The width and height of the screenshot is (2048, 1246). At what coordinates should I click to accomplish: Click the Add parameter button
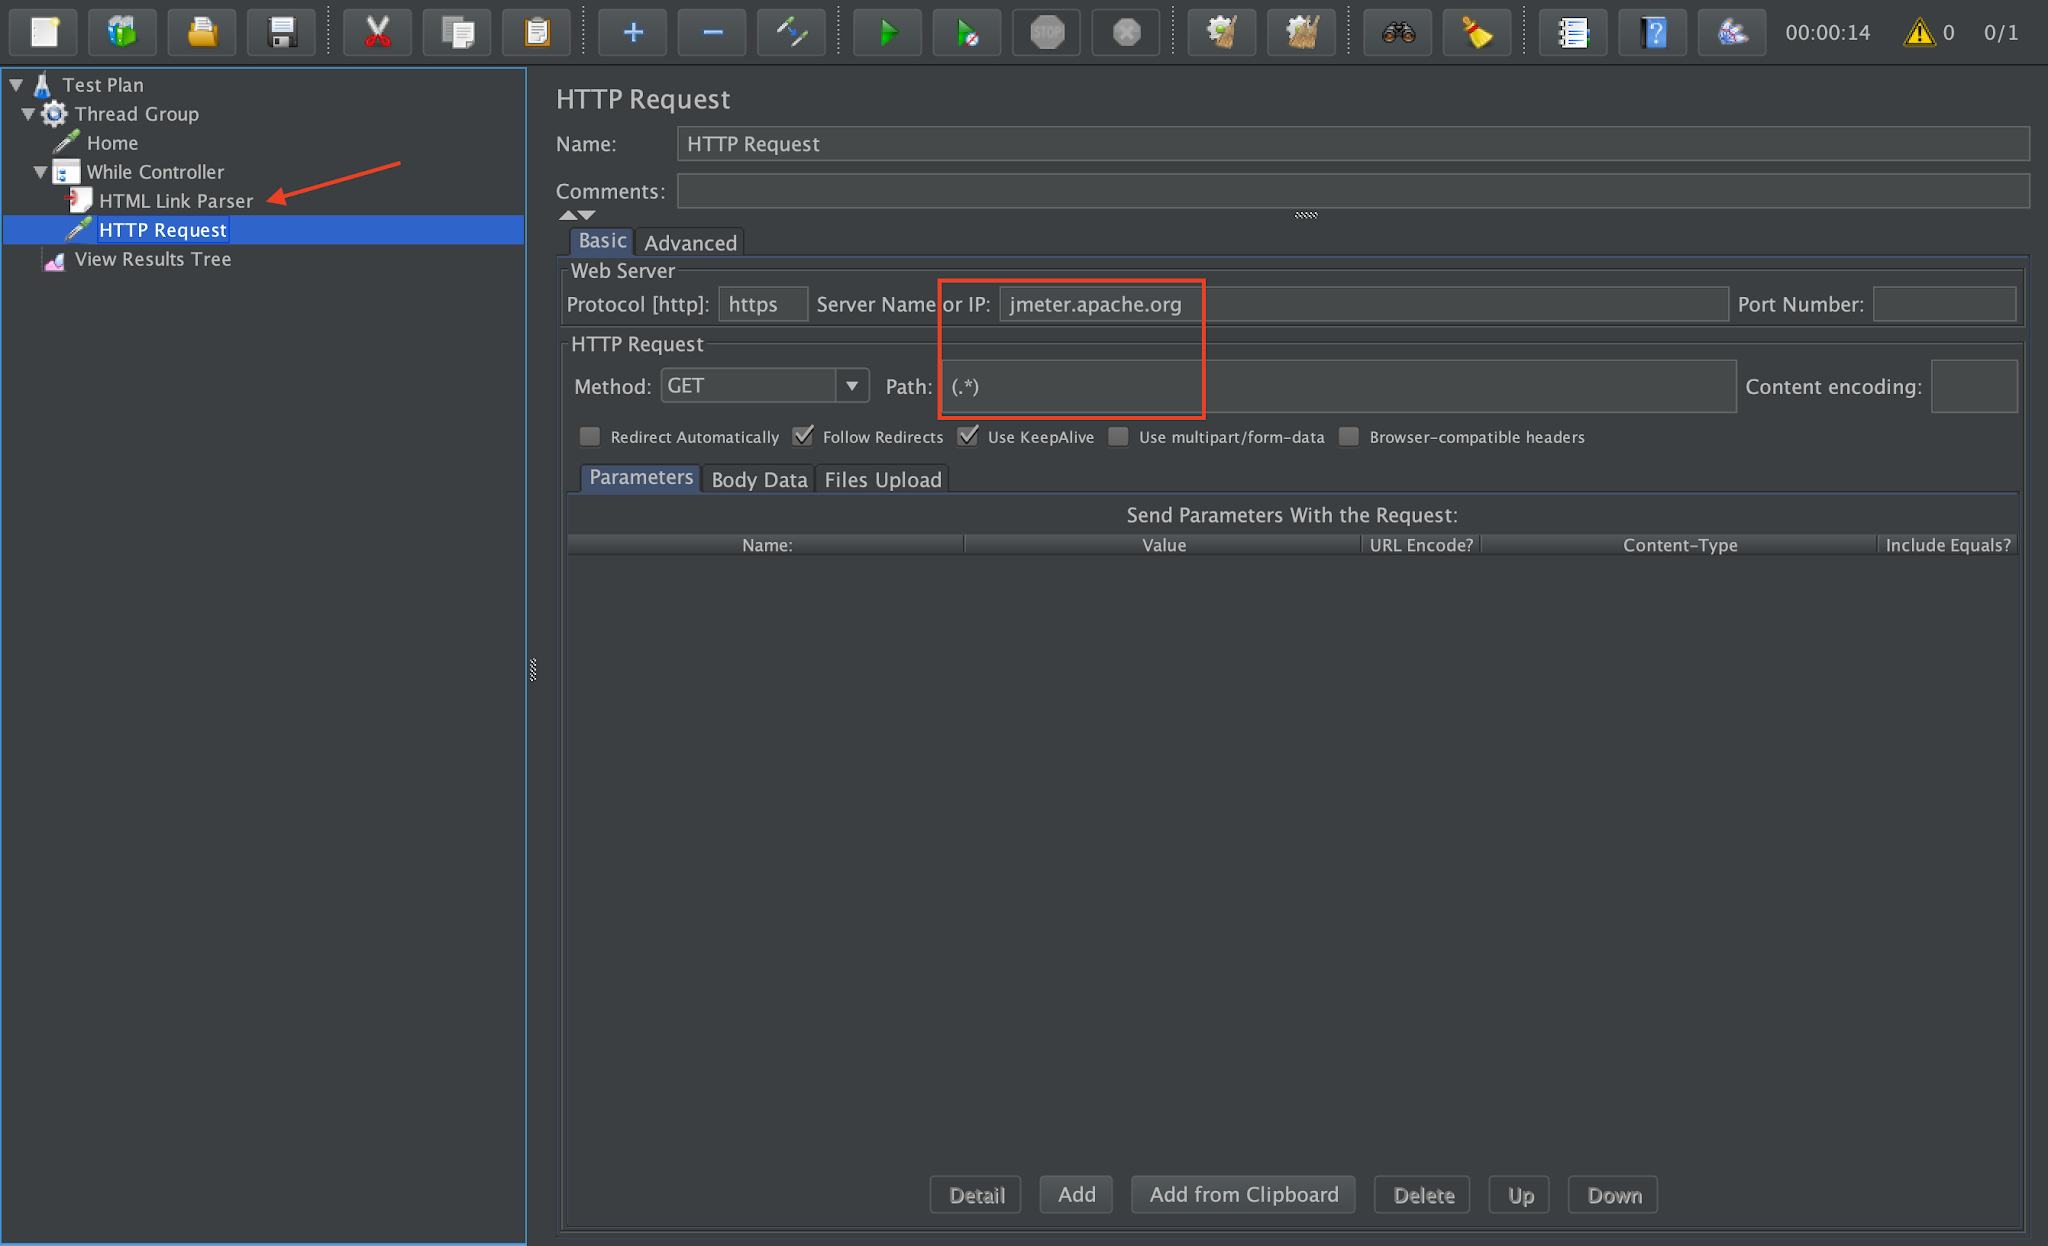[x=1076, y=1194]
